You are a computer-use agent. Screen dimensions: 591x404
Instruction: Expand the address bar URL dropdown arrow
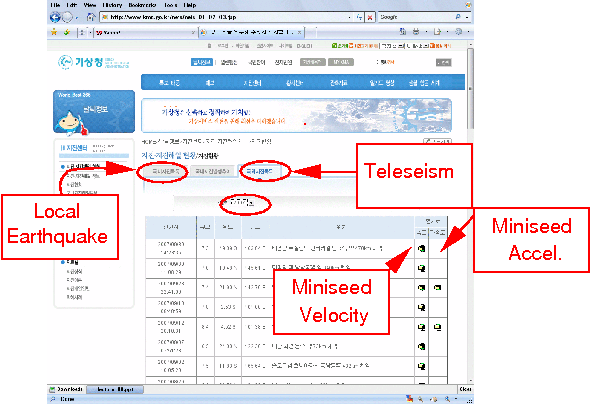click(349, 17)
